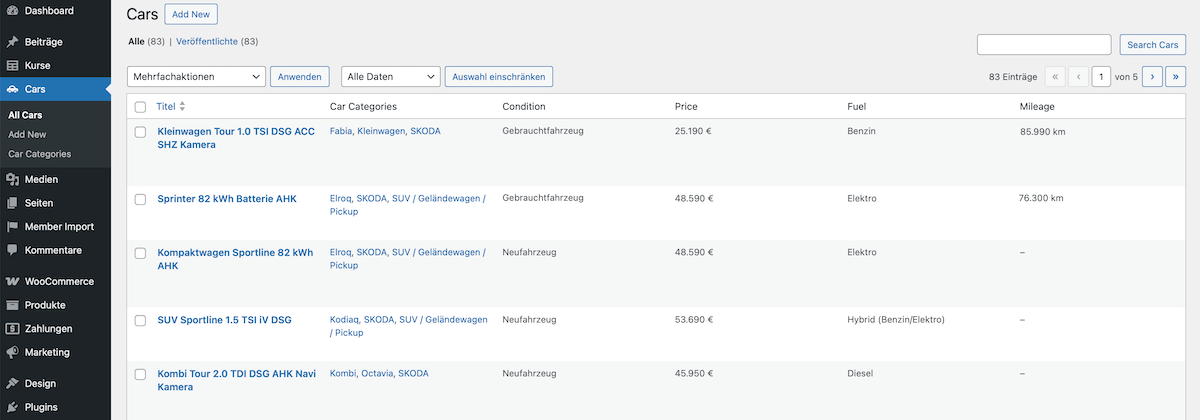Click the Kommentare speech bubble icon
Screen dimensions: 1200x420
12,250
